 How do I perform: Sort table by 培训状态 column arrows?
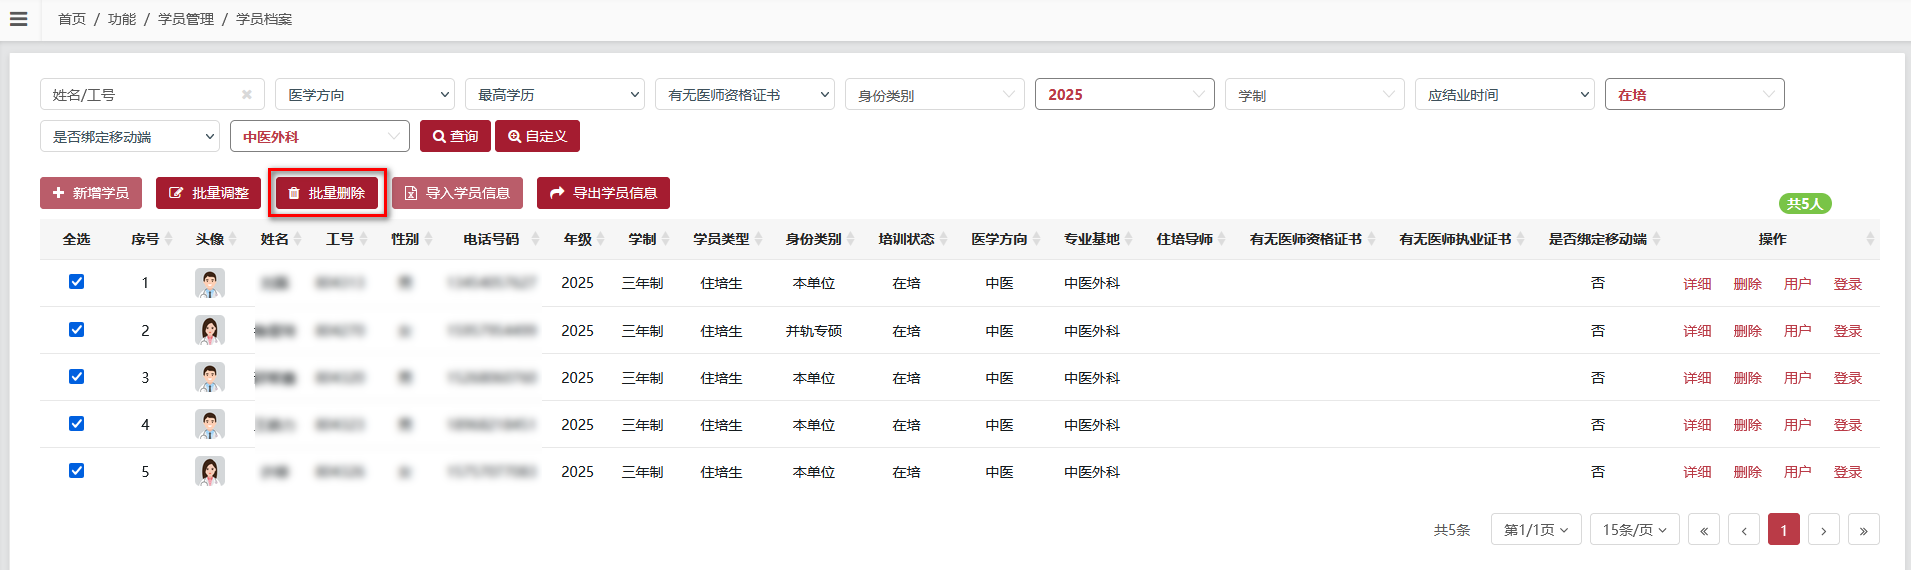944,239
